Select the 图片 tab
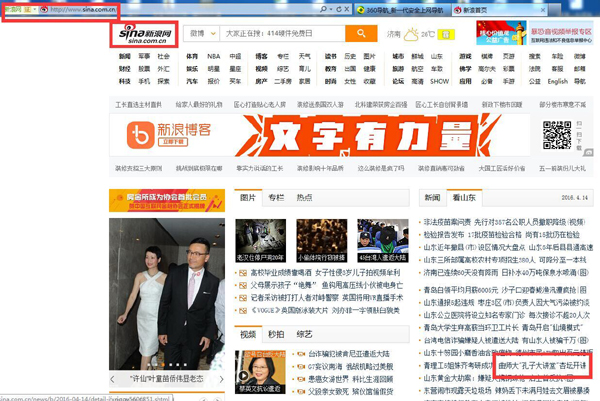 point(248,198)
